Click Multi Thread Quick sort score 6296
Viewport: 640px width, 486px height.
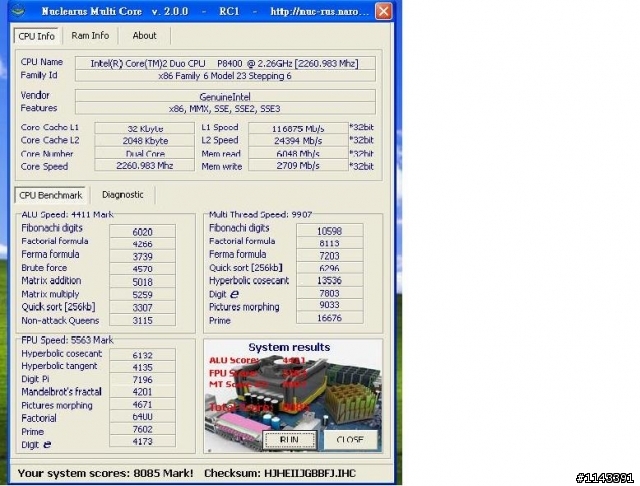click(x=329, y=268)
